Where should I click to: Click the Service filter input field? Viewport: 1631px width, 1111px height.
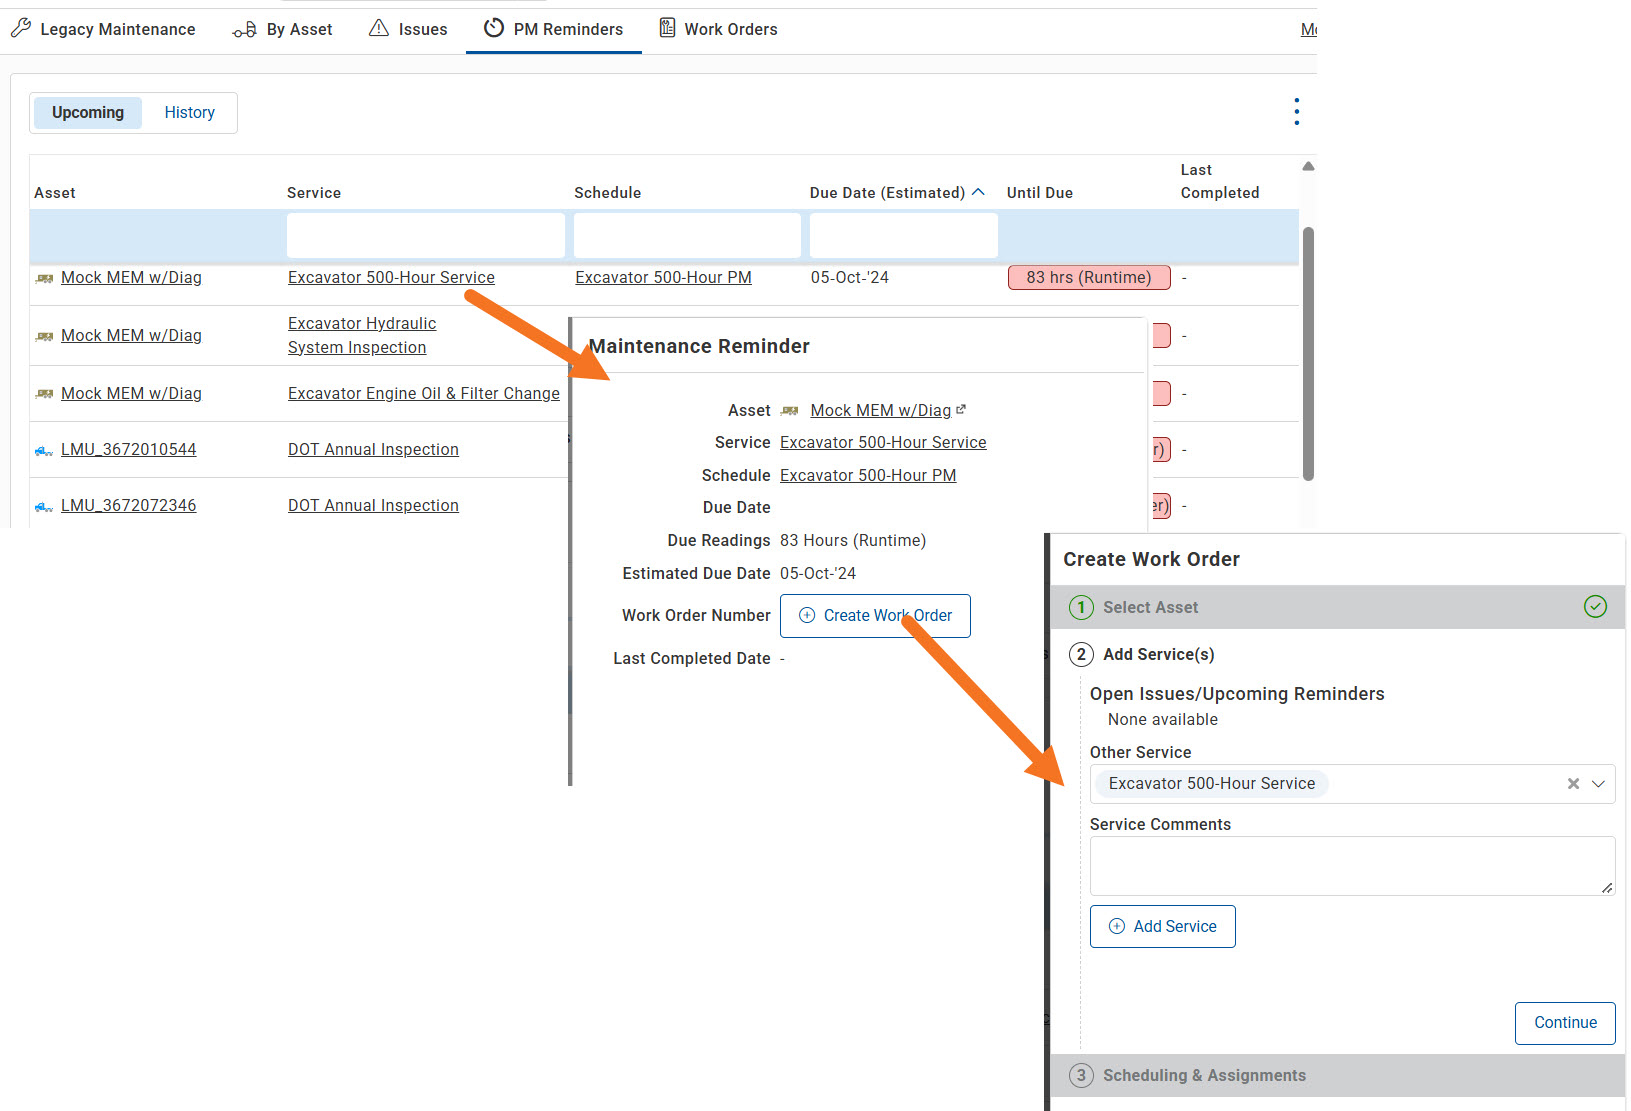pos(426,236)
